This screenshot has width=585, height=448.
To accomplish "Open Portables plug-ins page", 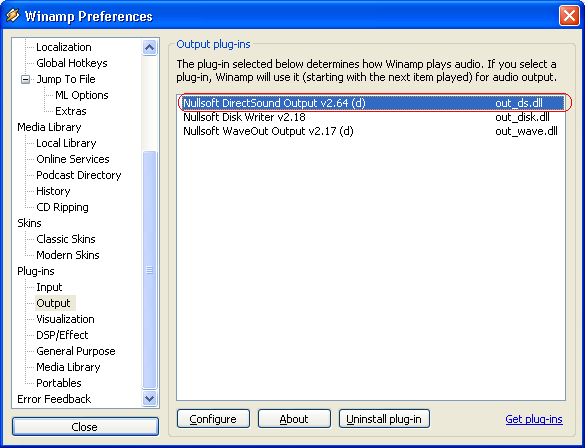I will [59, 383].
